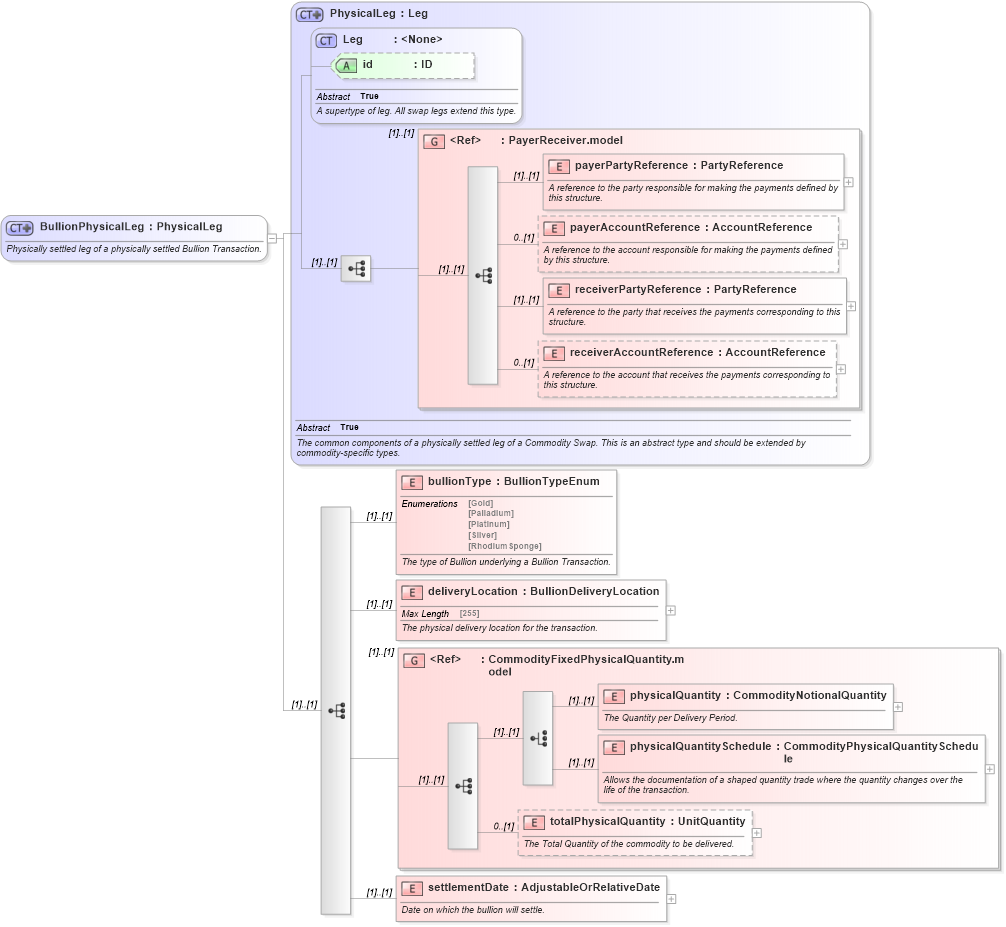Click the sequence bar left of totalPhysicalQuantity

pos(463,786)
